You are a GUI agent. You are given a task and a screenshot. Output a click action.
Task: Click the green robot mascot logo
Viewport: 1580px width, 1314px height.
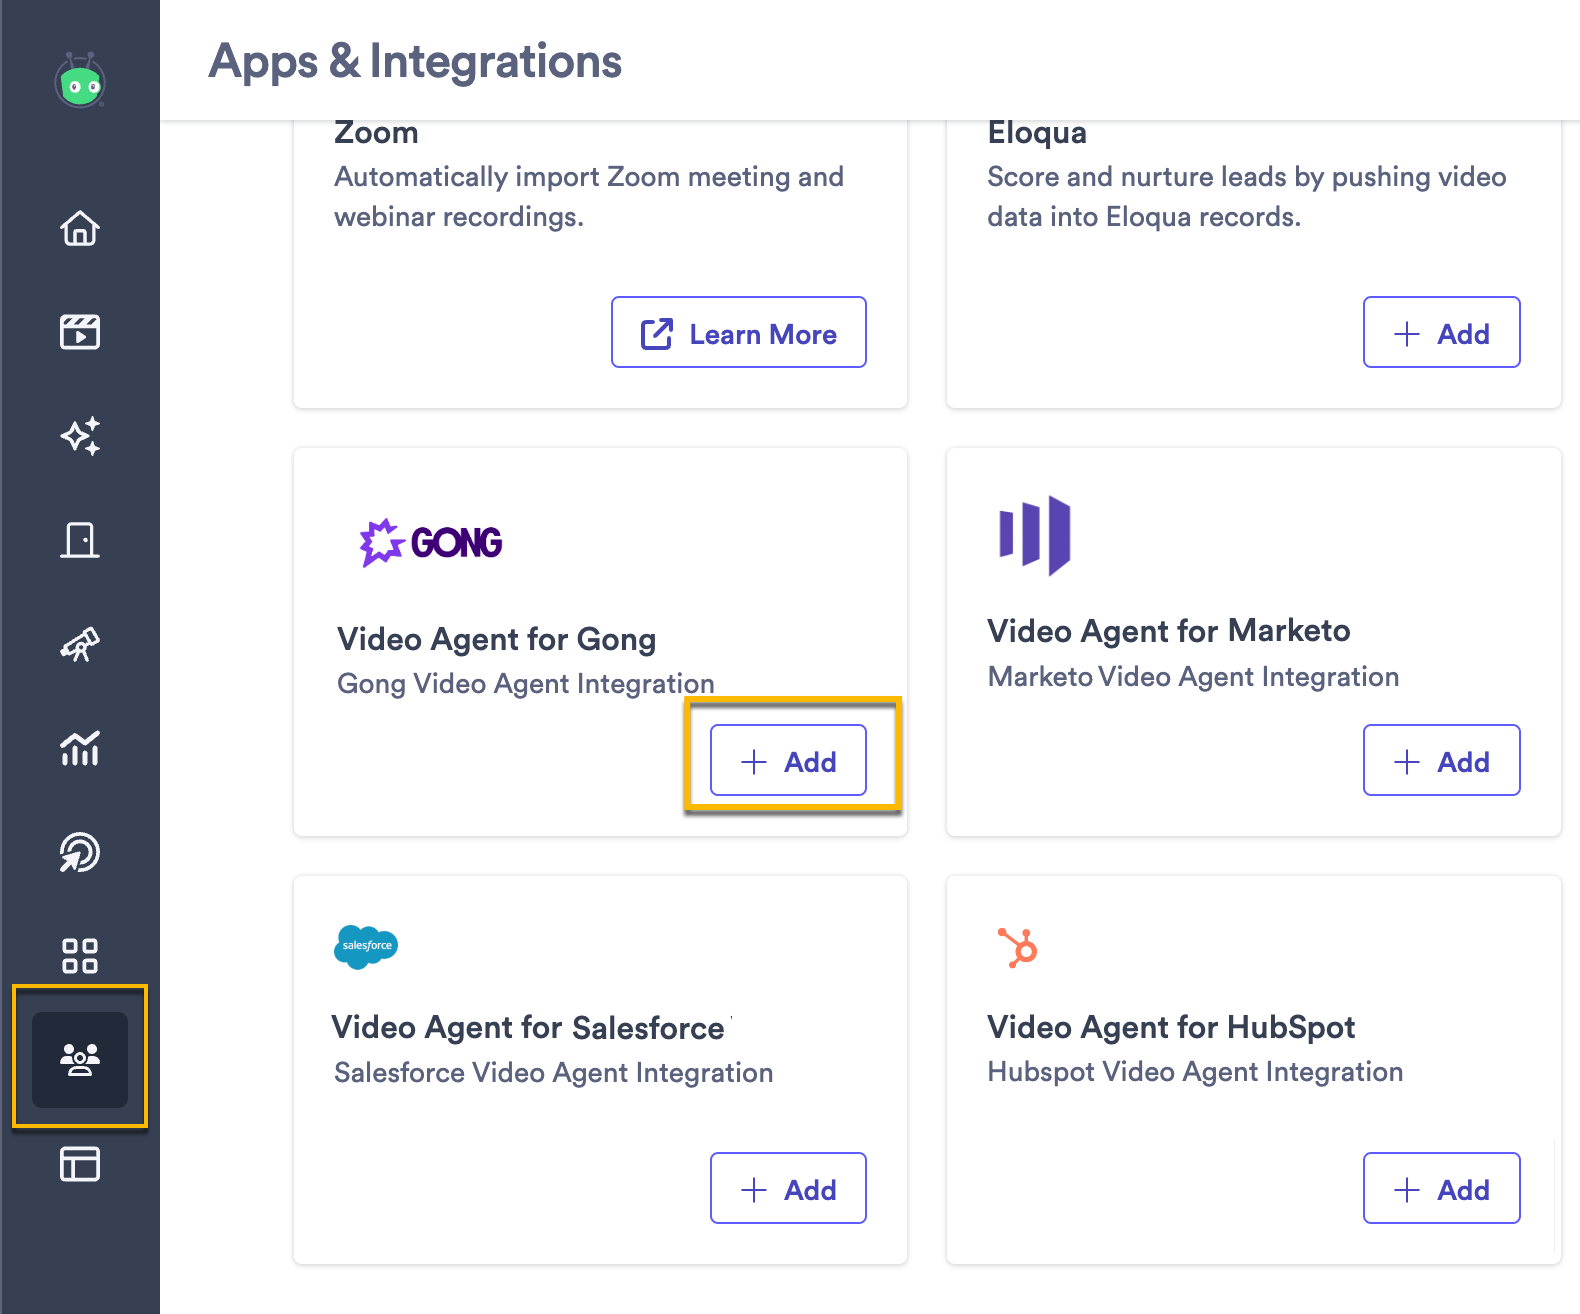click(x=80, y=81)
